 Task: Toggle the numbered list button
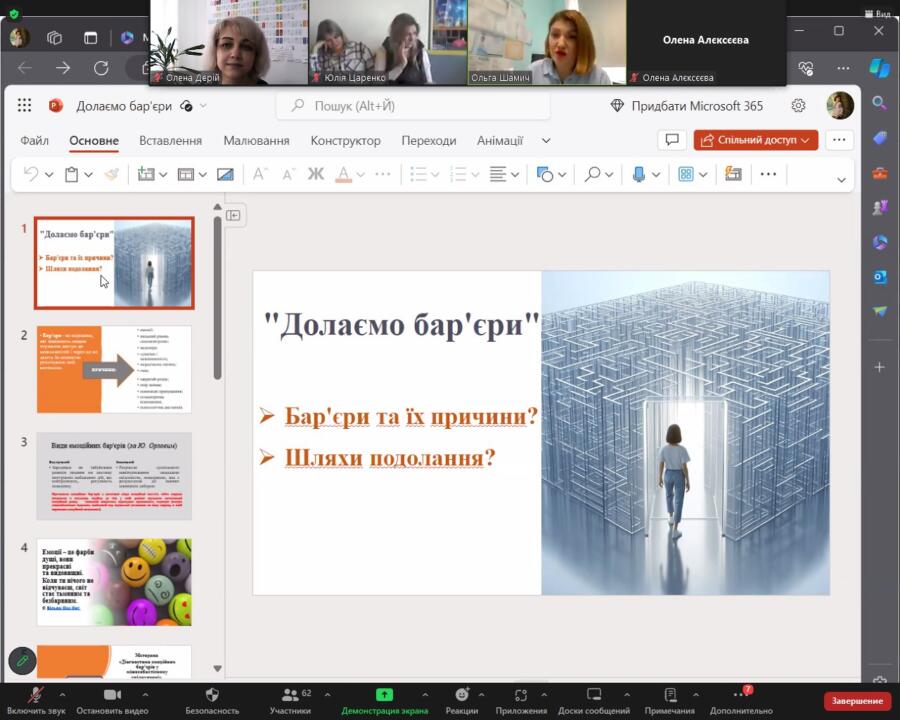tap(458, 174)
